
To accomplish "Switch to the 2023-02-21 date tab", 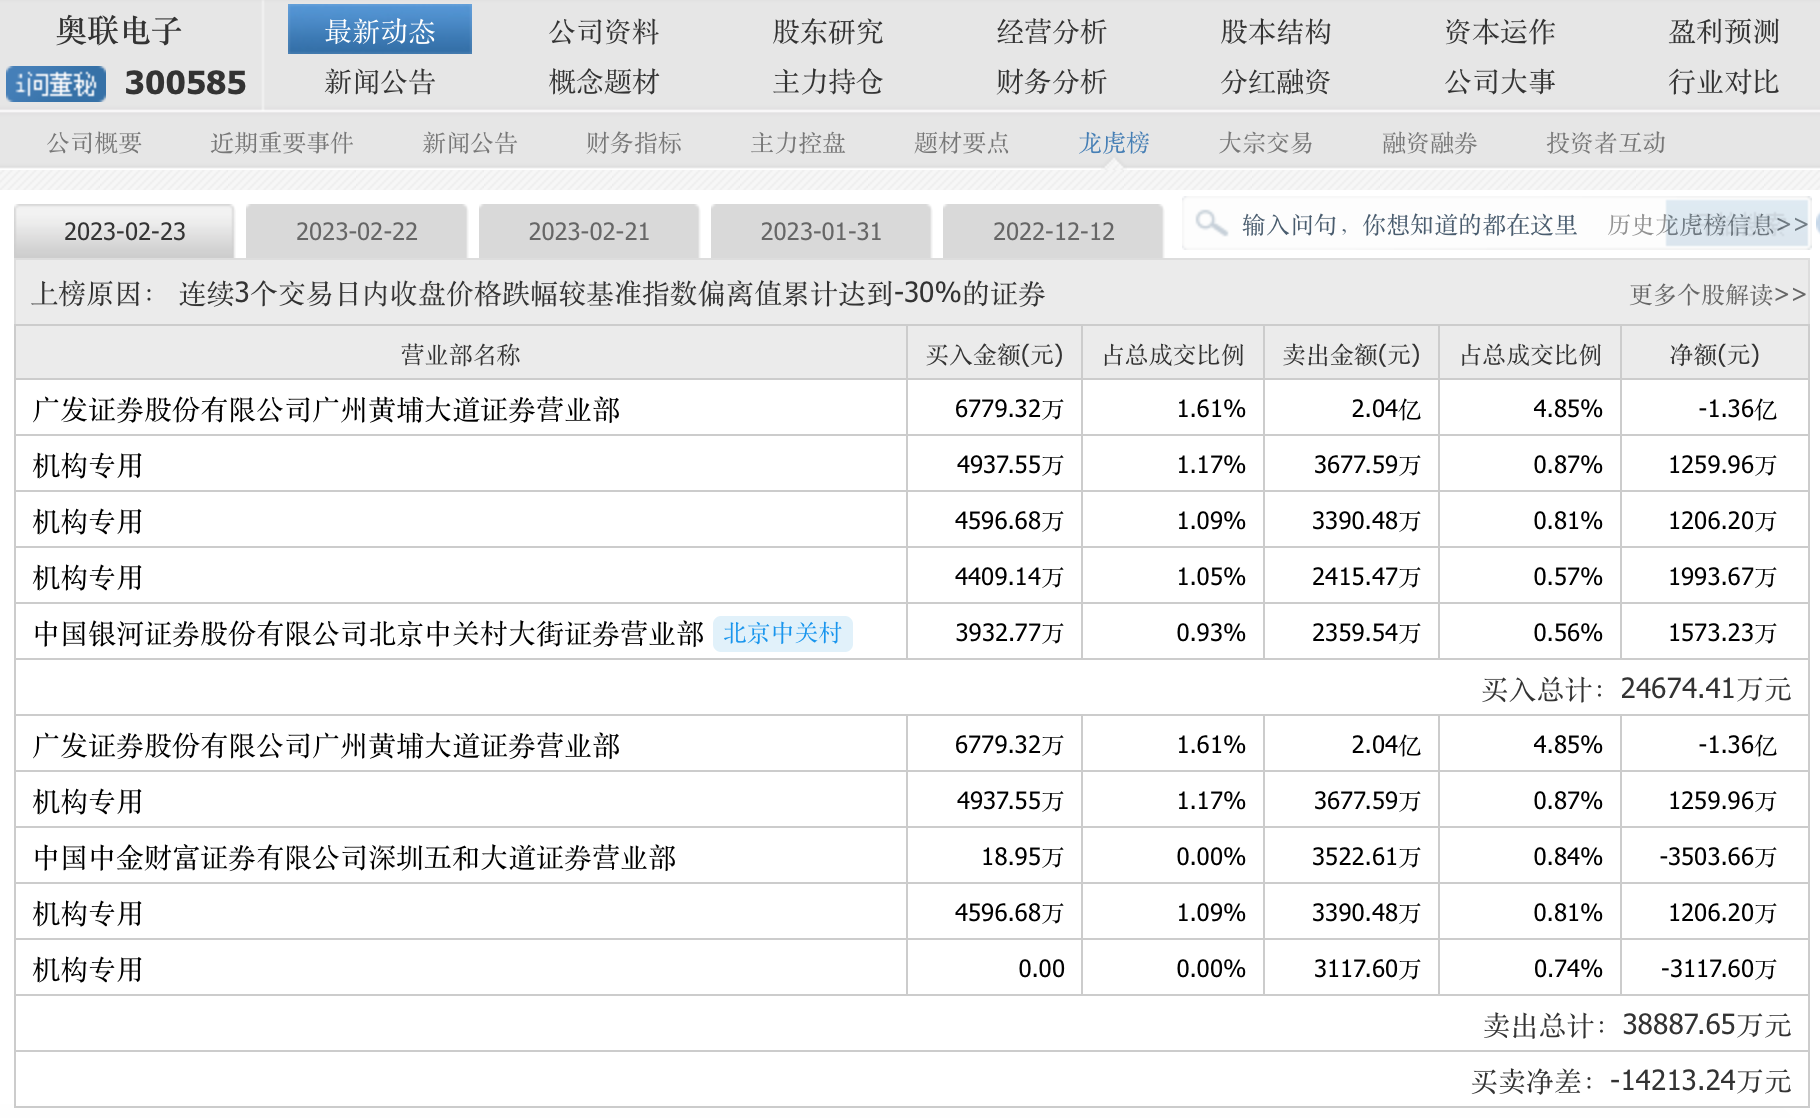I will click(x=588, y=232).
